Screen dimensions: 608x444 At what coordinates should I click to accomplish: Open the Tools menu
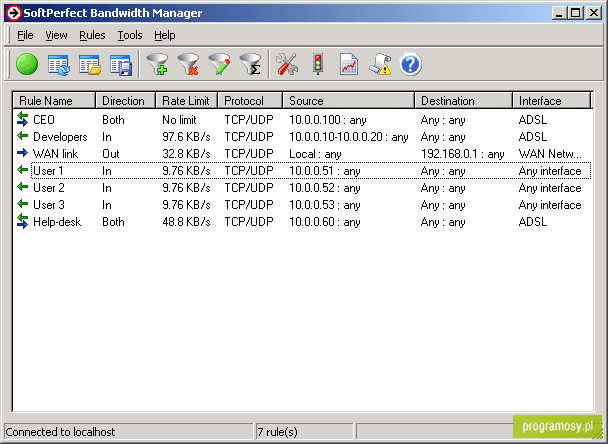[x=130, y=35]
